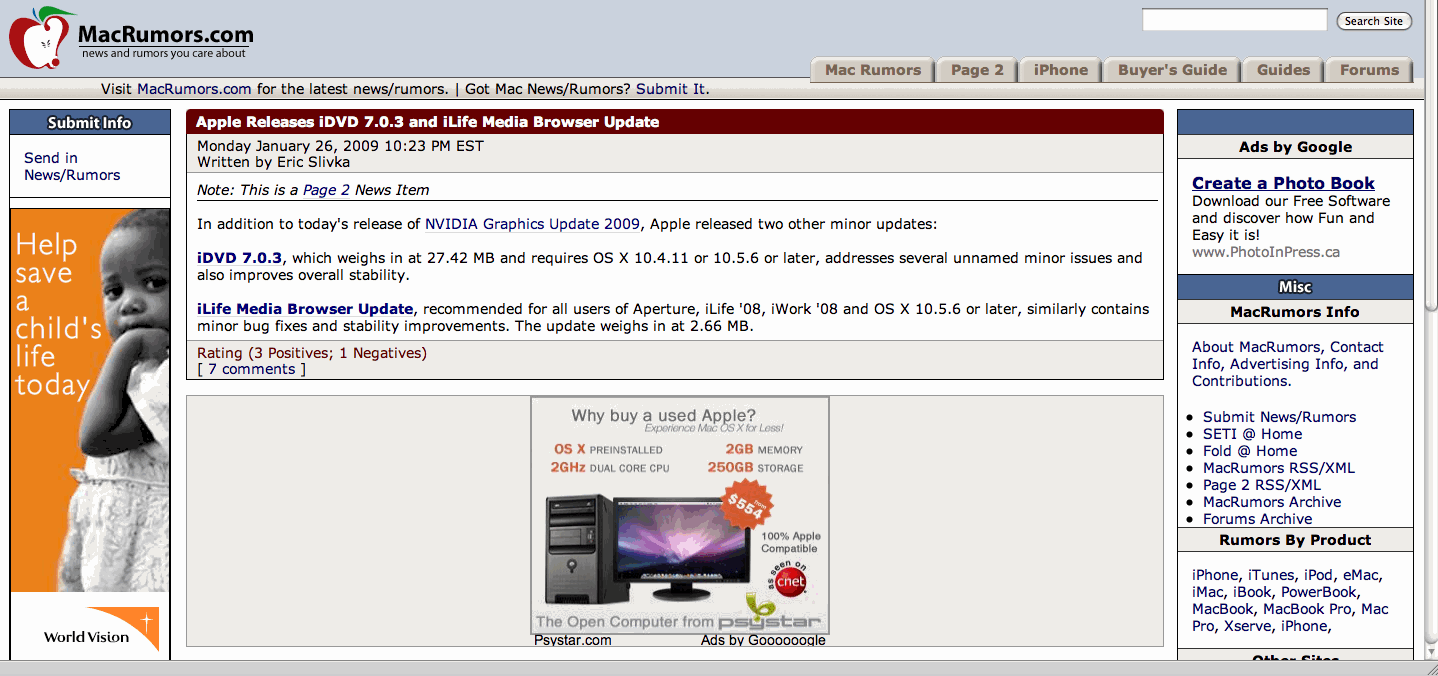Open NVIDIA Graphics Update 2009 link
The image size is (1438, 676).
tap(532, 224)
